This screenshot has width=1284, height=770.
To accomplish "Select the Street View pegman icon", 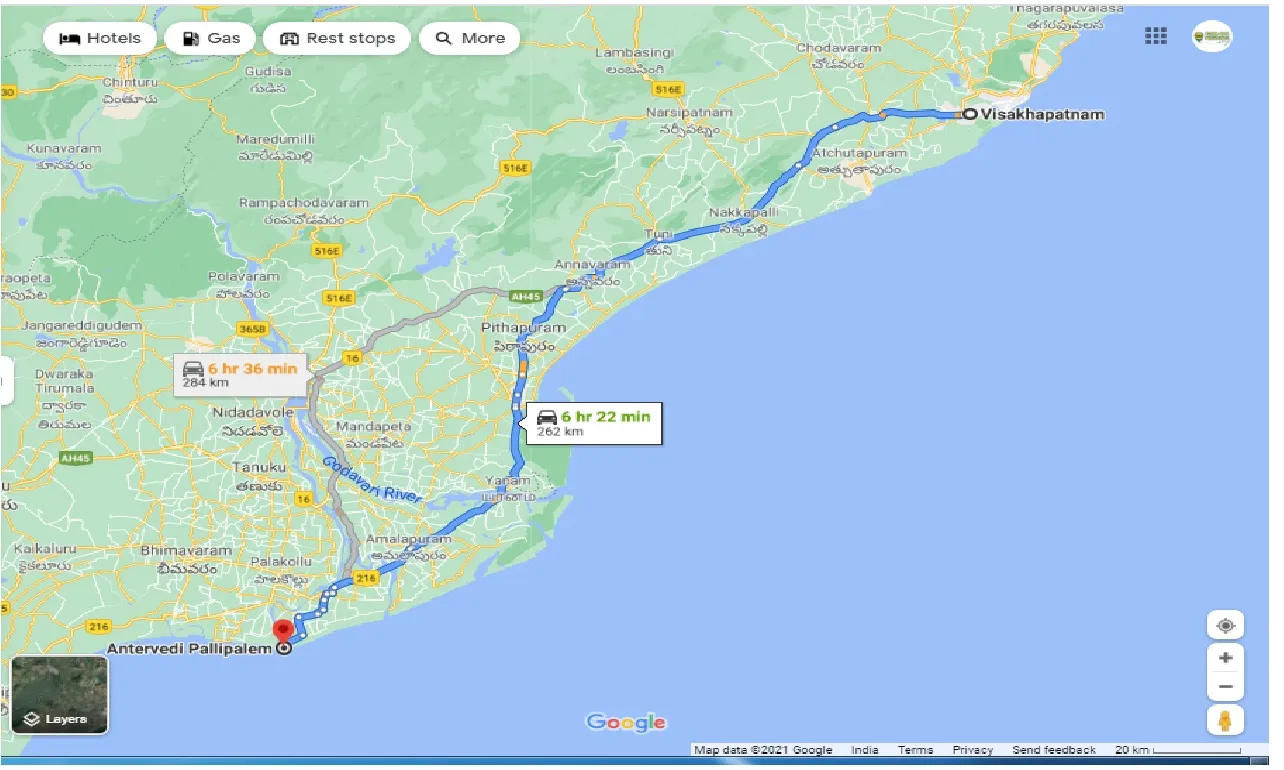I will tap(1225, 721).
